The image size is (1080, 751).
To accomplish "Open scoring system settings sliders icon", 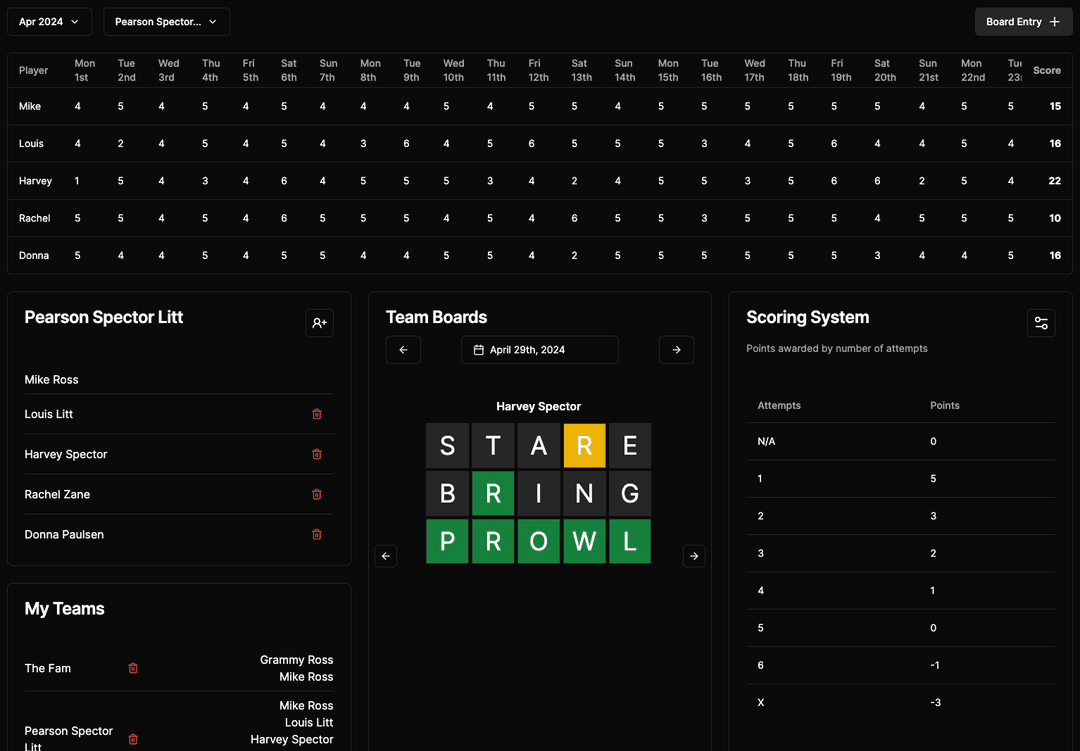I will coord(1041,323).
